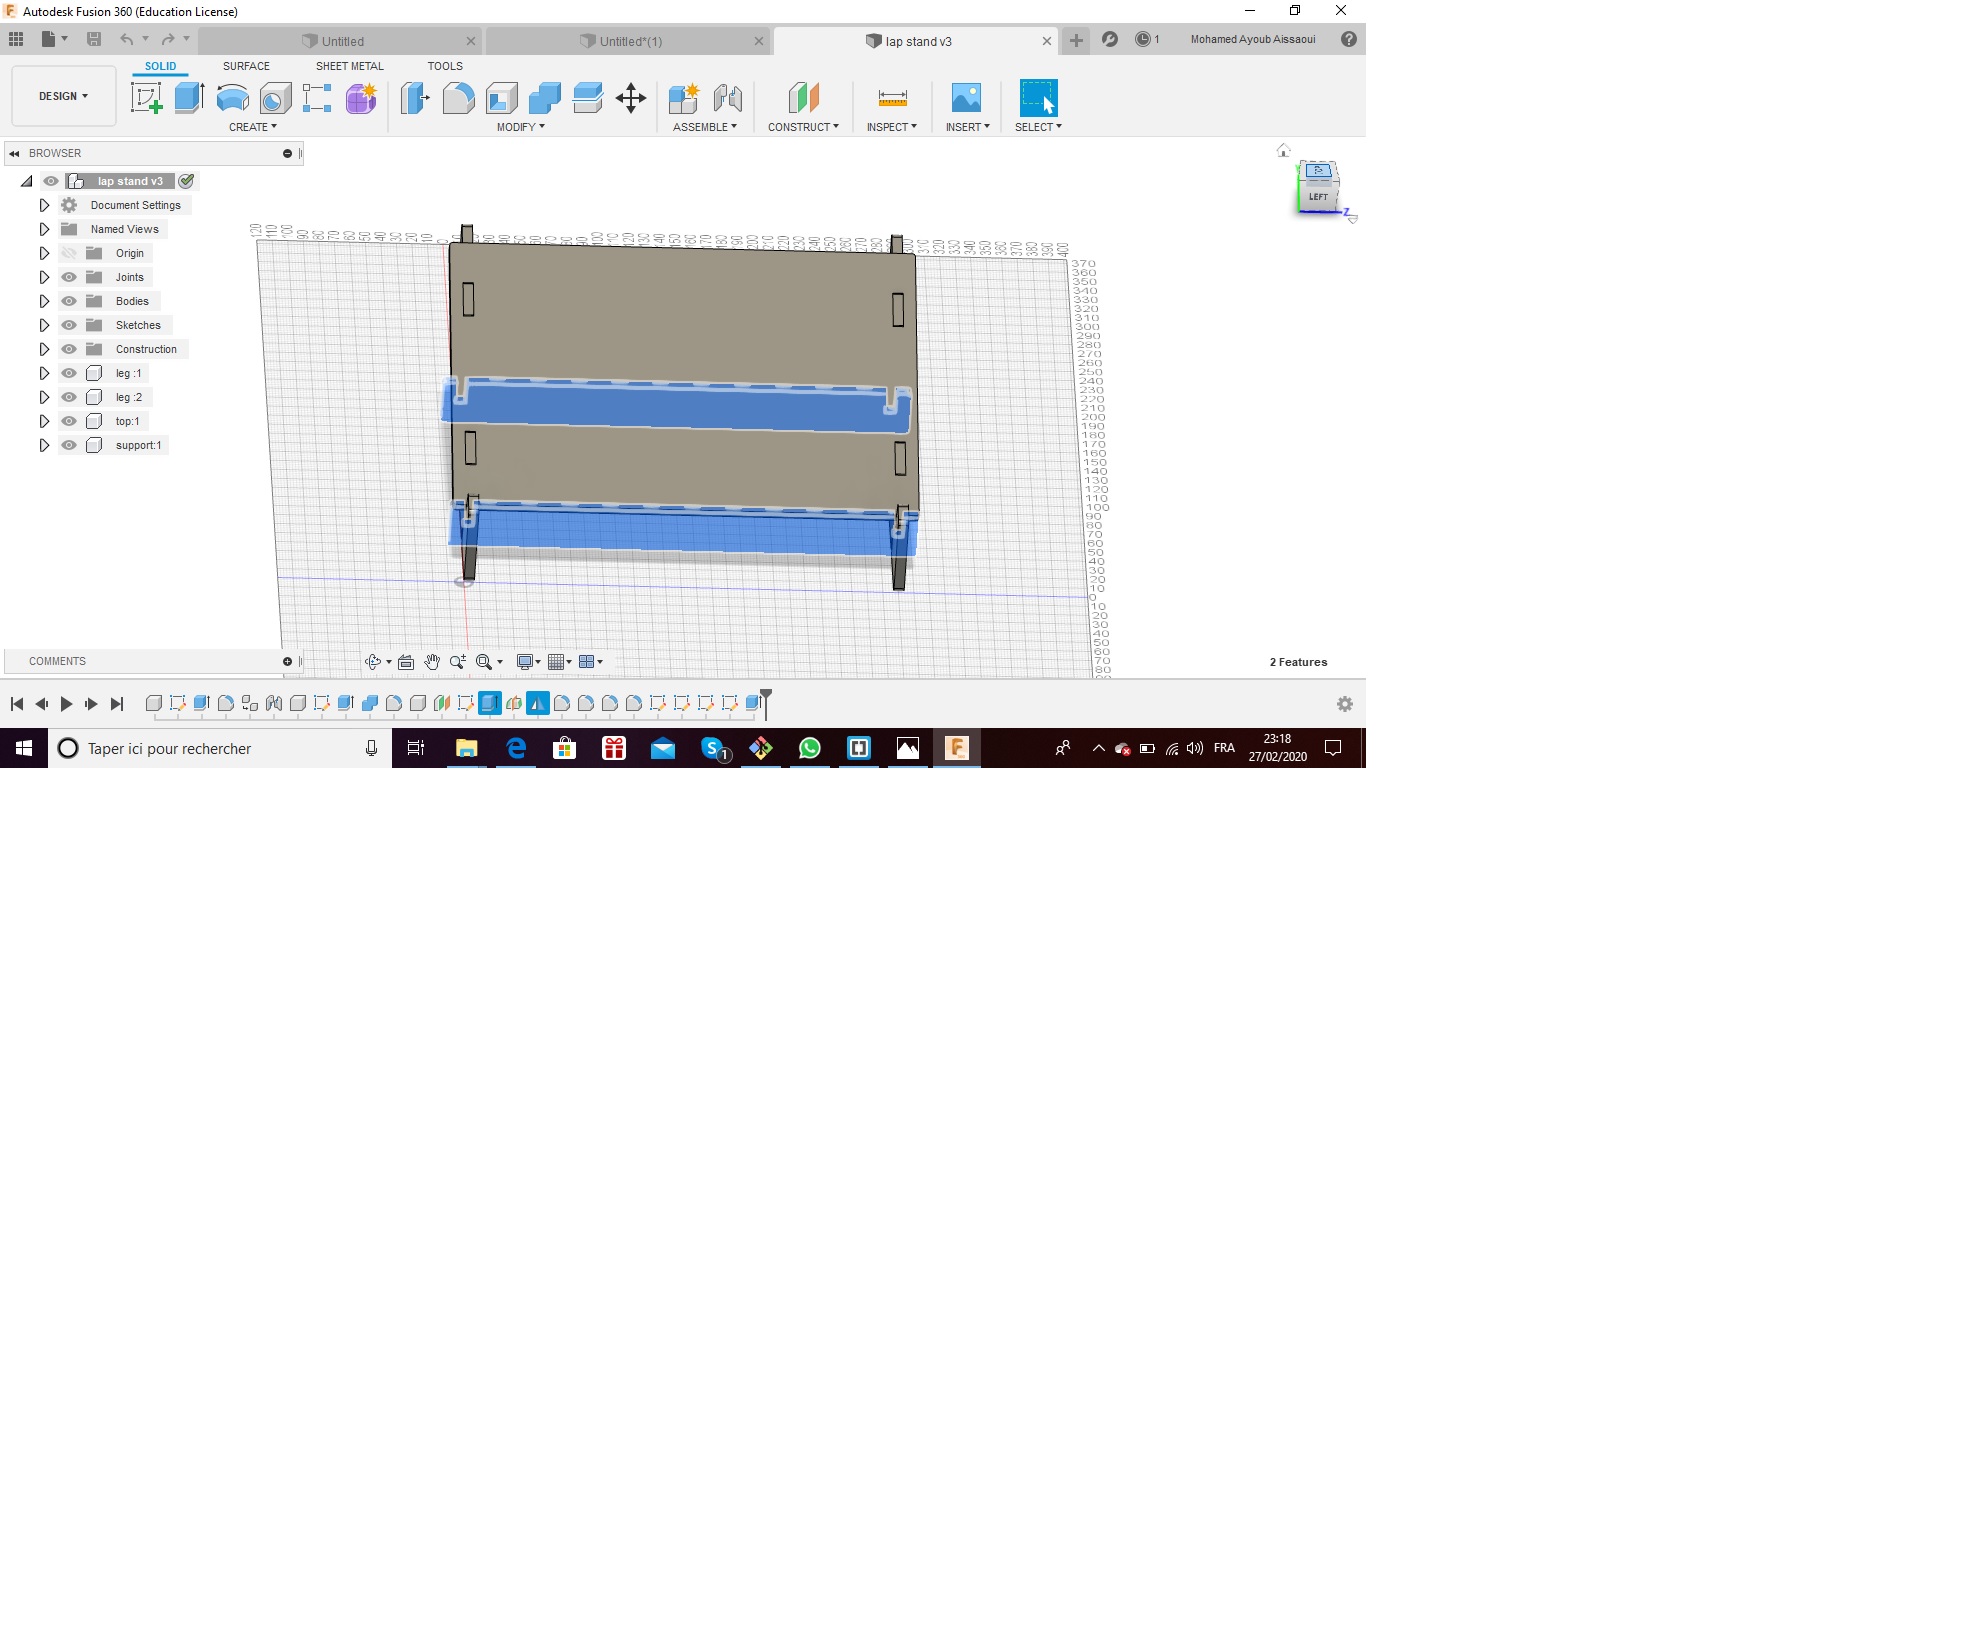Toggle visibility of support:1 component
Image resolution: width=1968 pixels, height=1652 pixels.
[x=69, y=445]
